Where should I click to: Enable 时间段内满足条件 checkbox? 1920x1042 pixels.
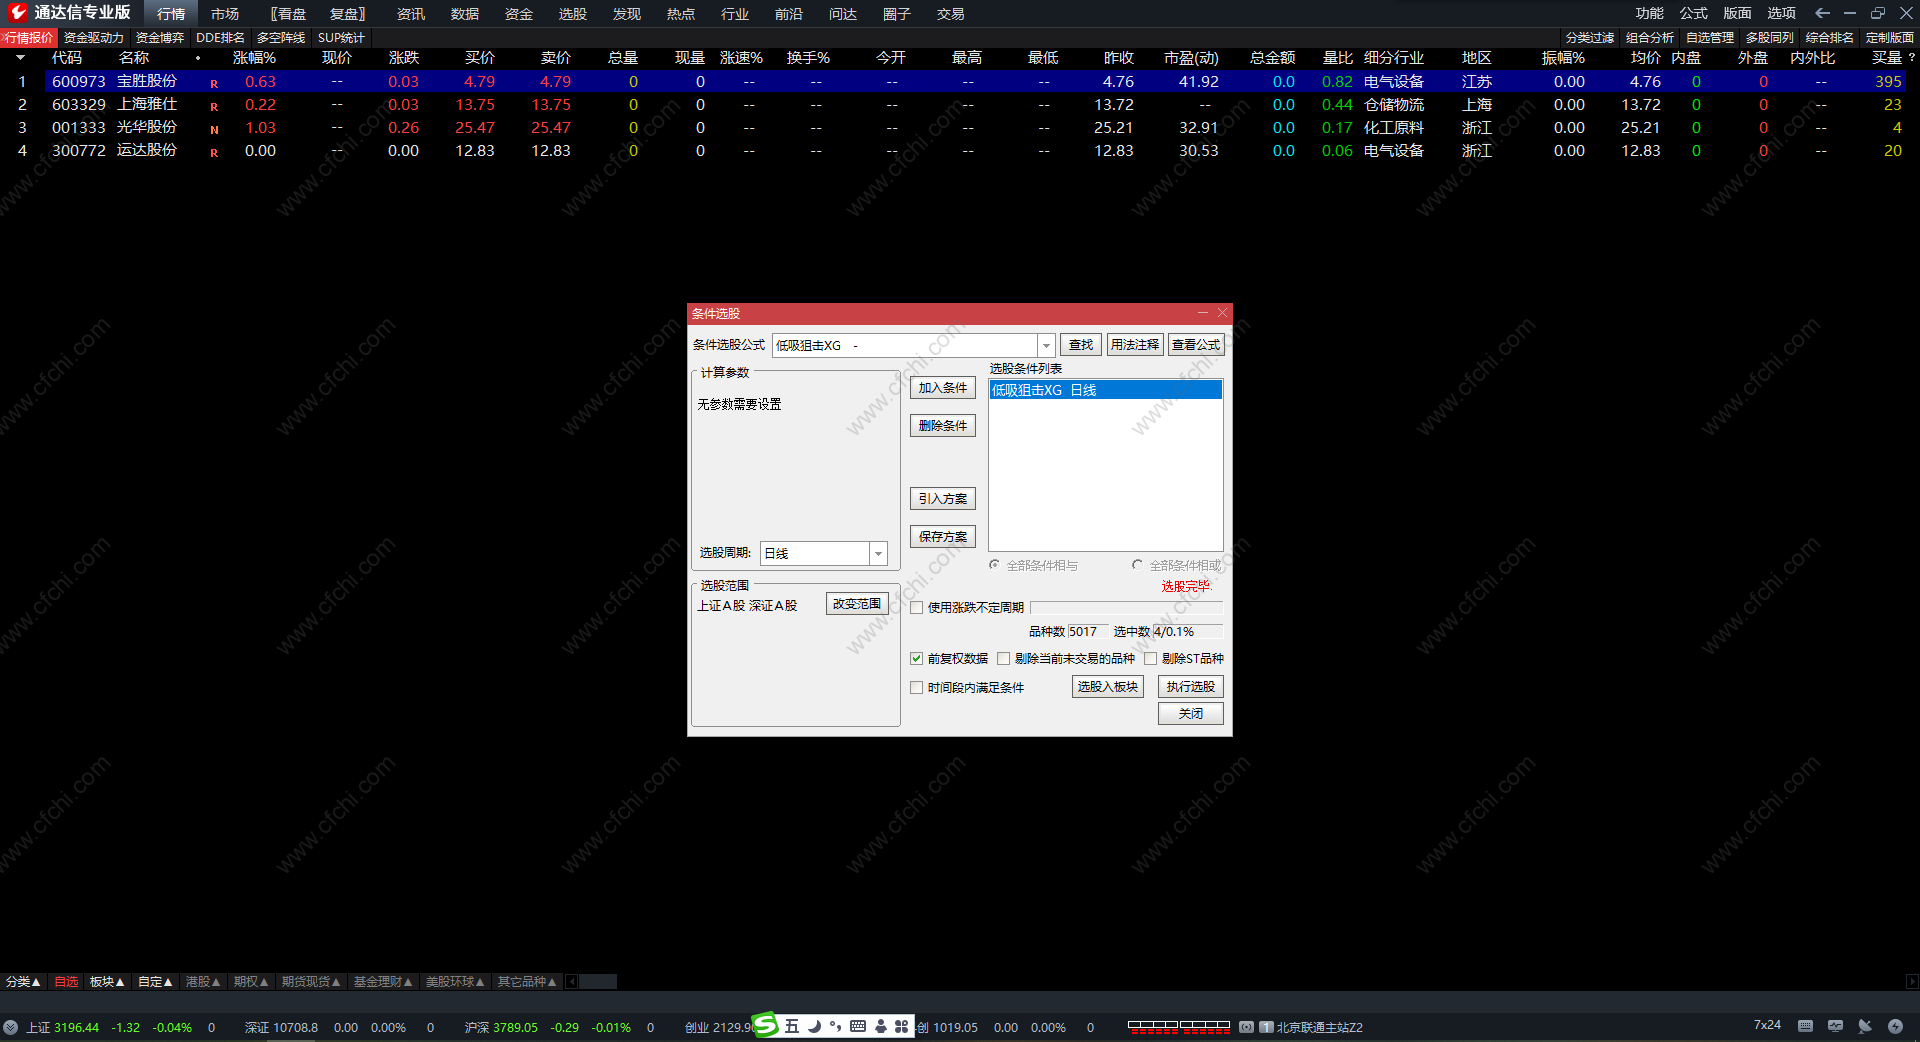pyautogui.click(x=917, y=687)
